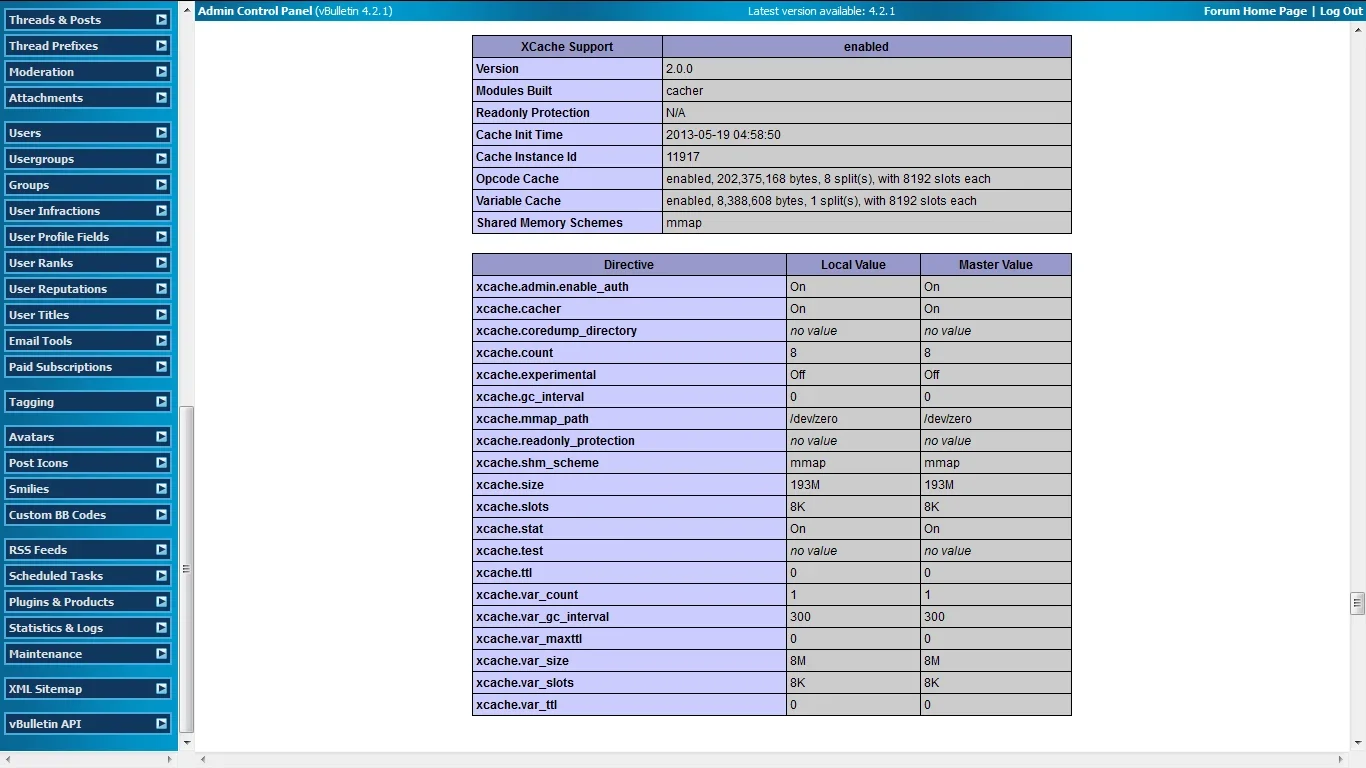Click the Opcode Cache value text
The width and height of the screenshot is (1366, 768).
click(x=828, y=179)
